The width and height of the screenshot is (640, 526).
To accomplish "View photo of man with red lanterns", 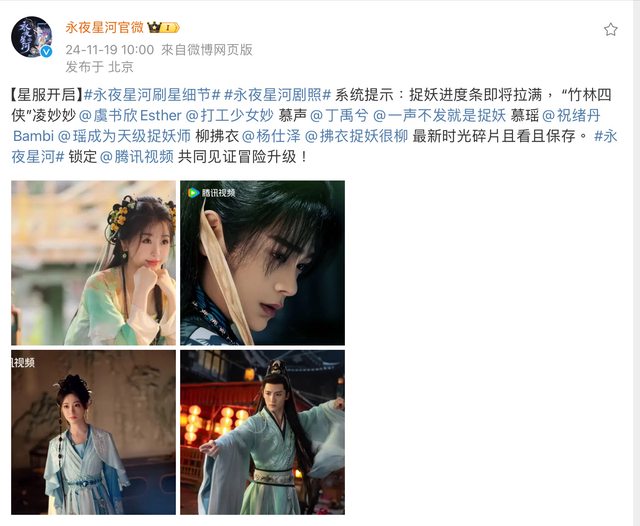I will click(x=262, y=432).
